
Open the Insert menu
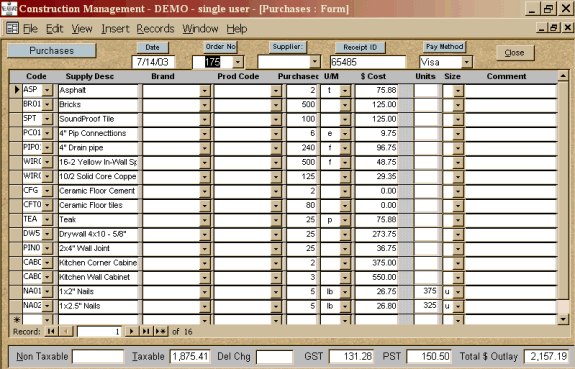pyautogui.click(x=115, y=29)
